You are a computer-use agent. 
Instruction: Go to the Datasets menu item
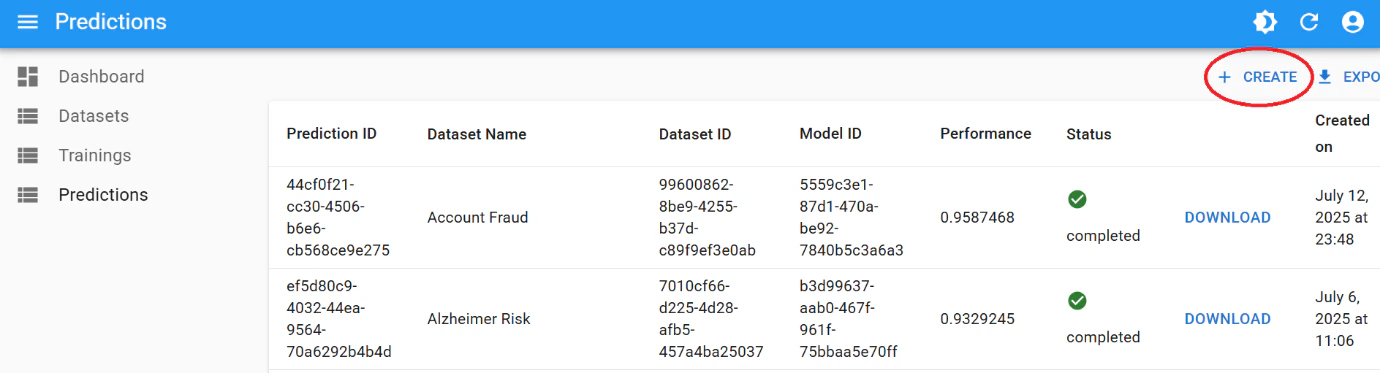(94, 116)
